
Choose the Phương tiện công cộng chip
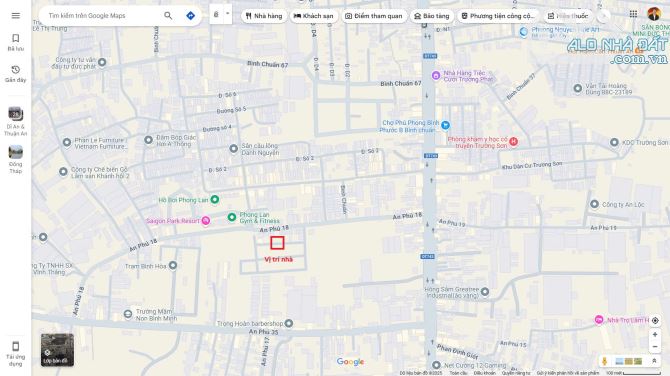coord(498,16)
